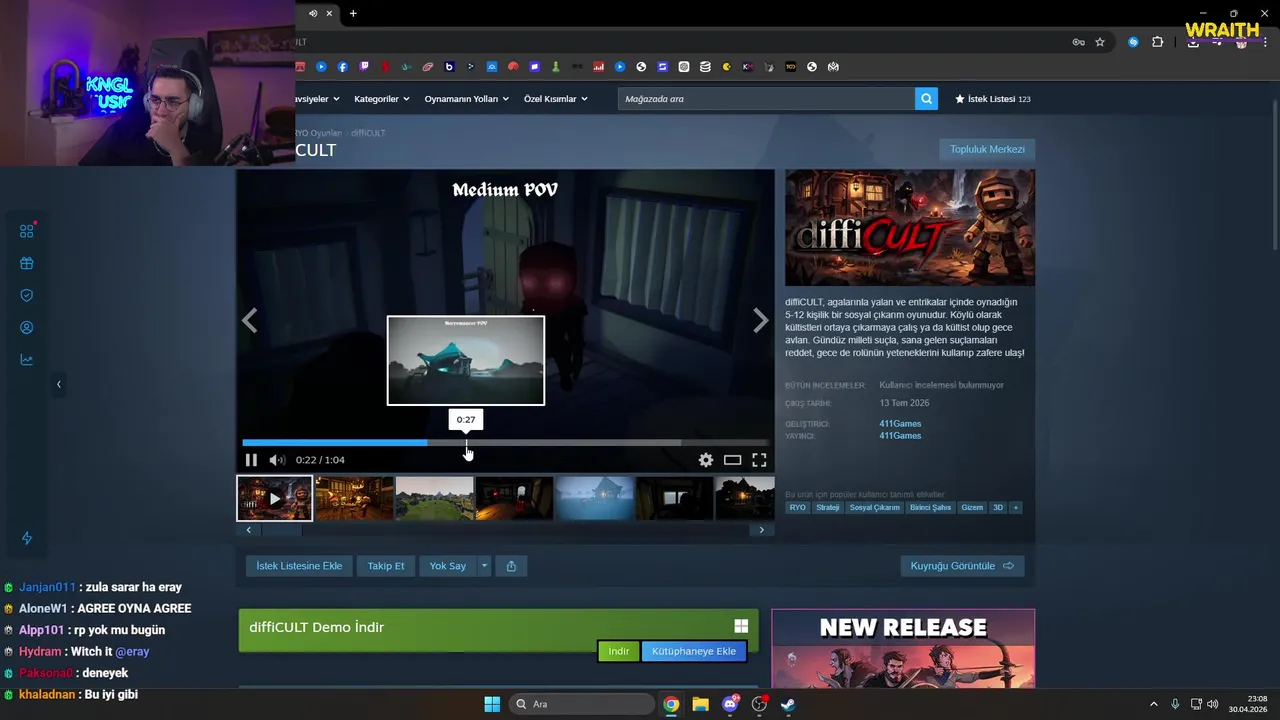Collapse the left sidebar with chevron
The image size is (1280, 720).
coord(58,384)
